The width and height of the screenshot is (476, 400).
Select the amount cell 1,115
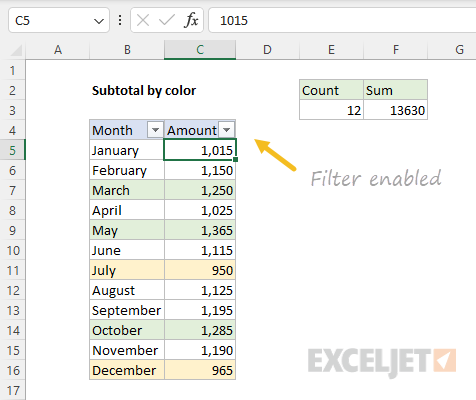pyautogui.click(x=200, y=250)
